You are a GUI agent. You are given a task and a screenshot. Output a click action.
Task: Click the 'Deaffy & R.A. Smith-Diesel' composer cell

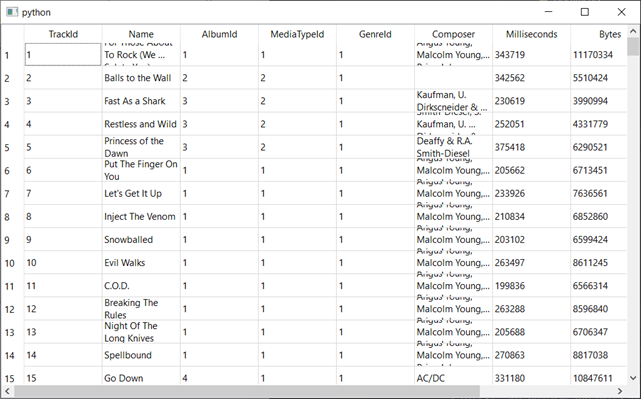click(453, 147)
